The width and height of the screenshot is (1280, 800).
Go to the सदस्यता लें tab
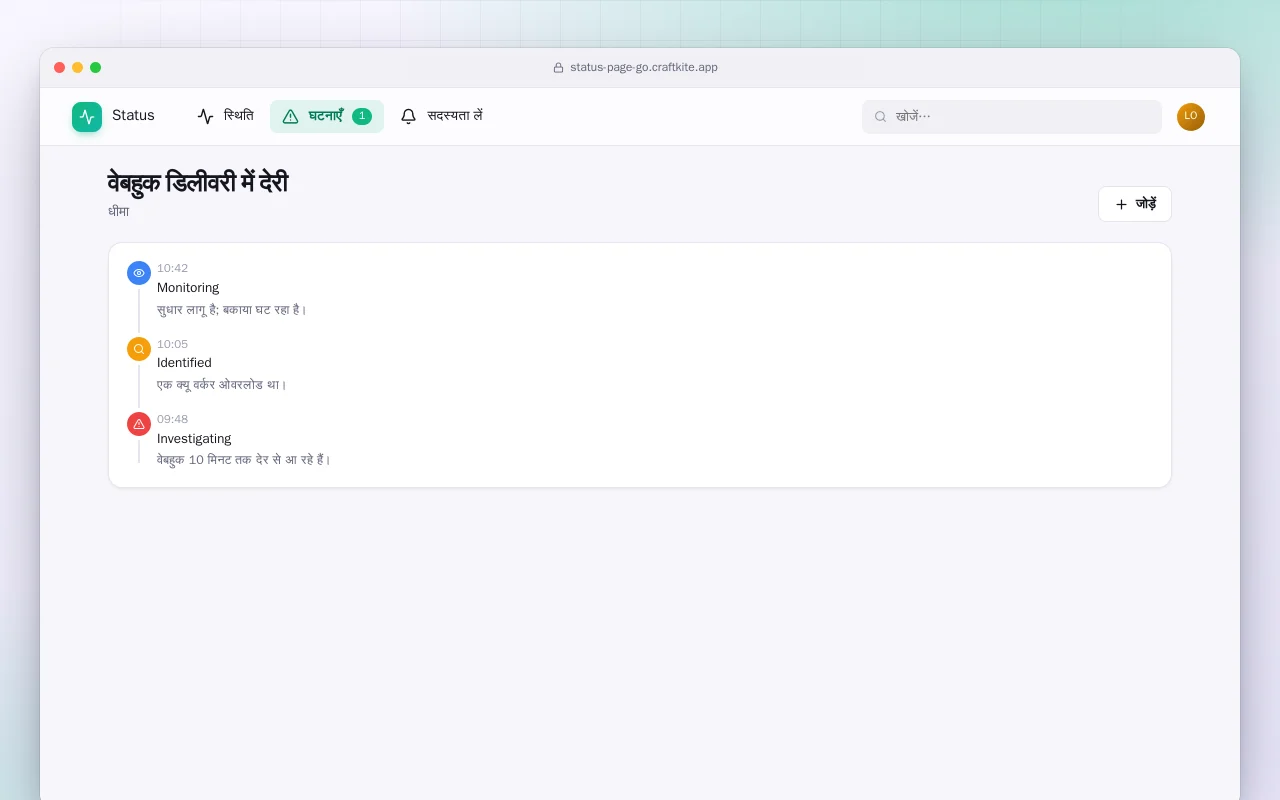(x=441, y=116)
